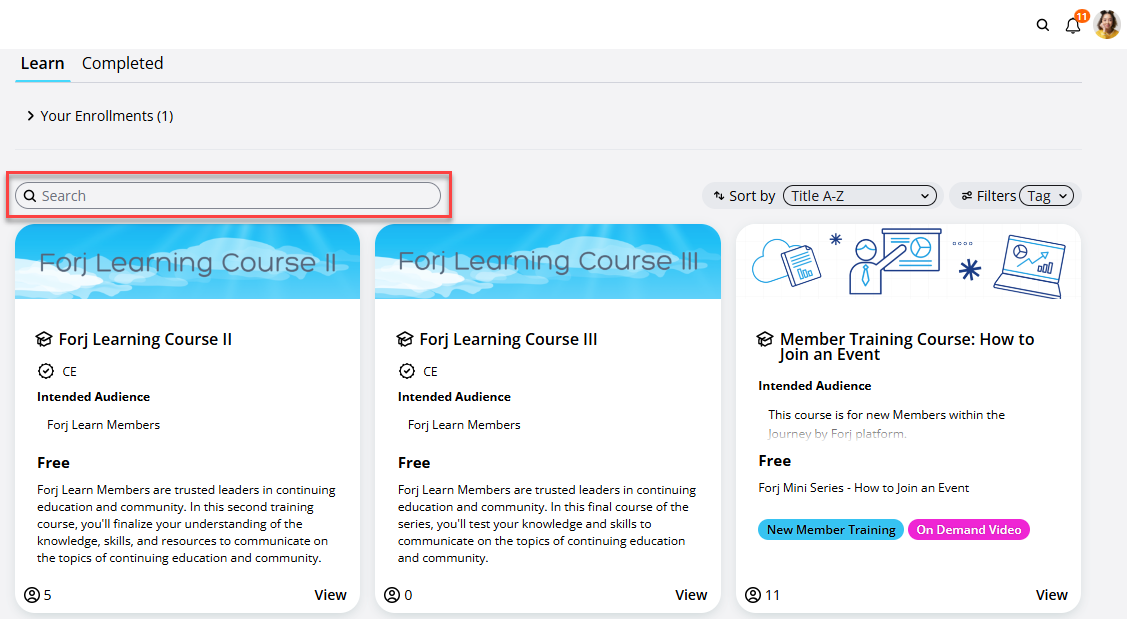Open Member Training Course: How to Join an Event title
The image size is (1127, 619).
coord(906,347)
